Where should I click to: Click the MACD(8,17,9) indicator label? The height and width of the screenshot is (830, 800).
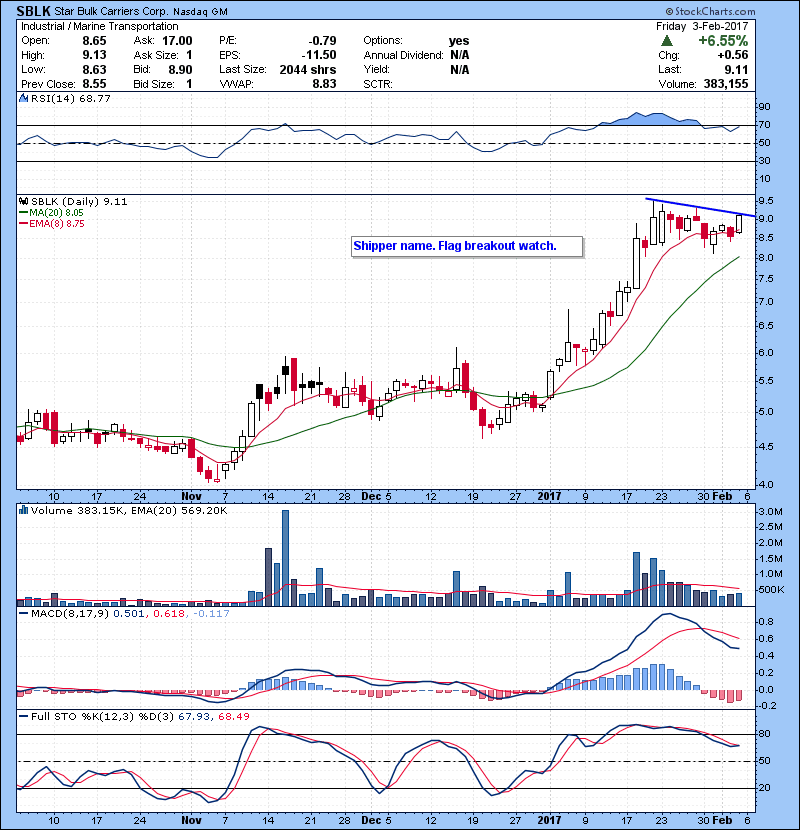pos(70,613)
